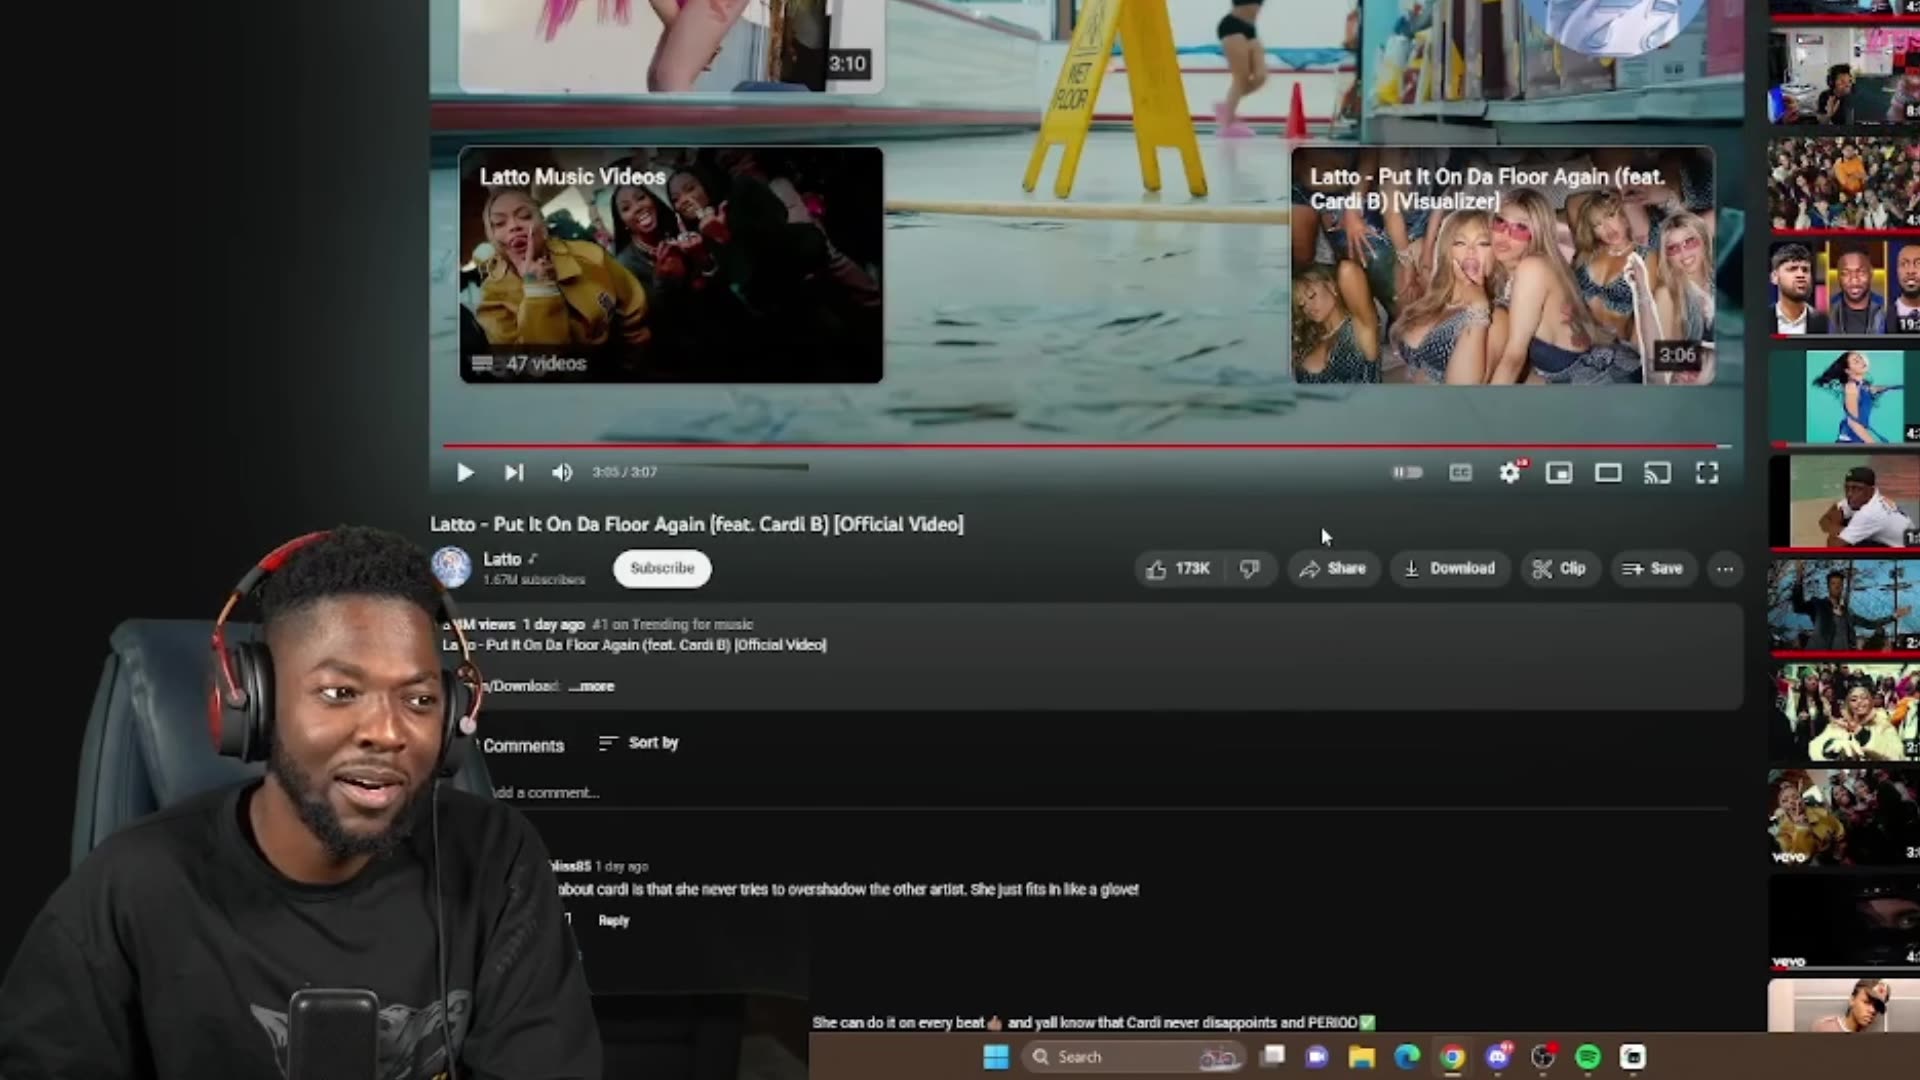
Task: Skip to the next video
Action: click(513, 472)
